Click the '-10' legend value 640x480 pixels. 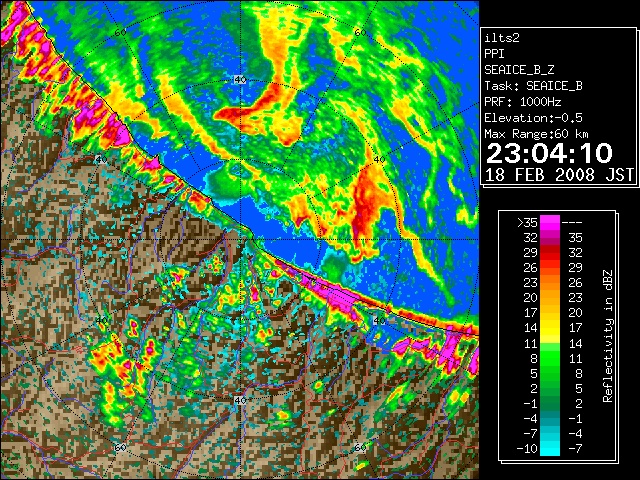(x=527, y=449)
